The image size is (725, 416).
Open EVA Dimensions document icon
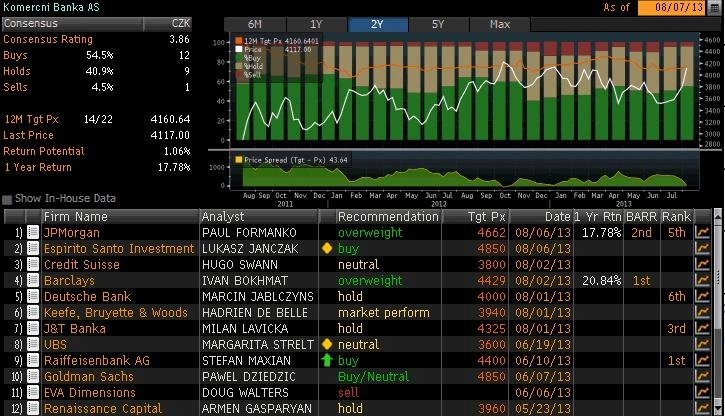point(33,392)
